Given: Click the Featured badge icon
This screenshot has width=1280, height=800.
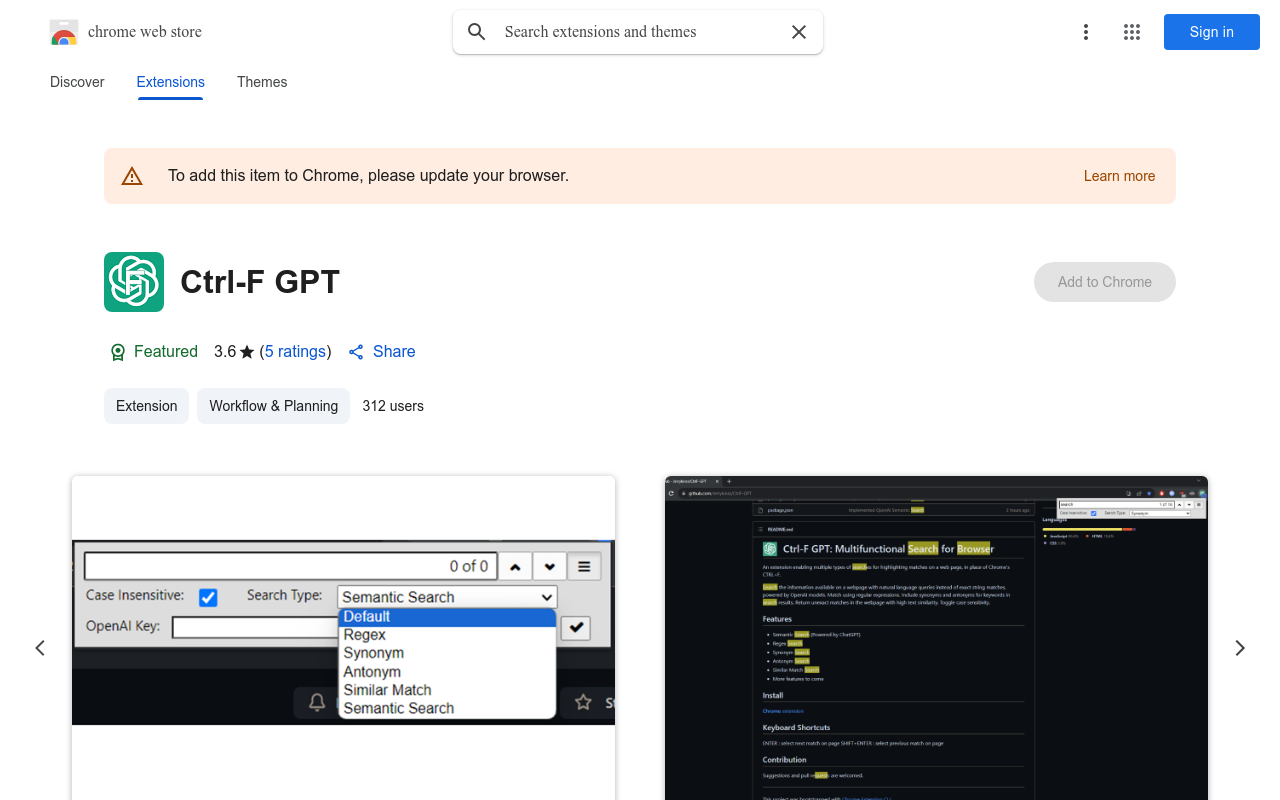Looking at the screenshot, I should click(x=118, y=352).
